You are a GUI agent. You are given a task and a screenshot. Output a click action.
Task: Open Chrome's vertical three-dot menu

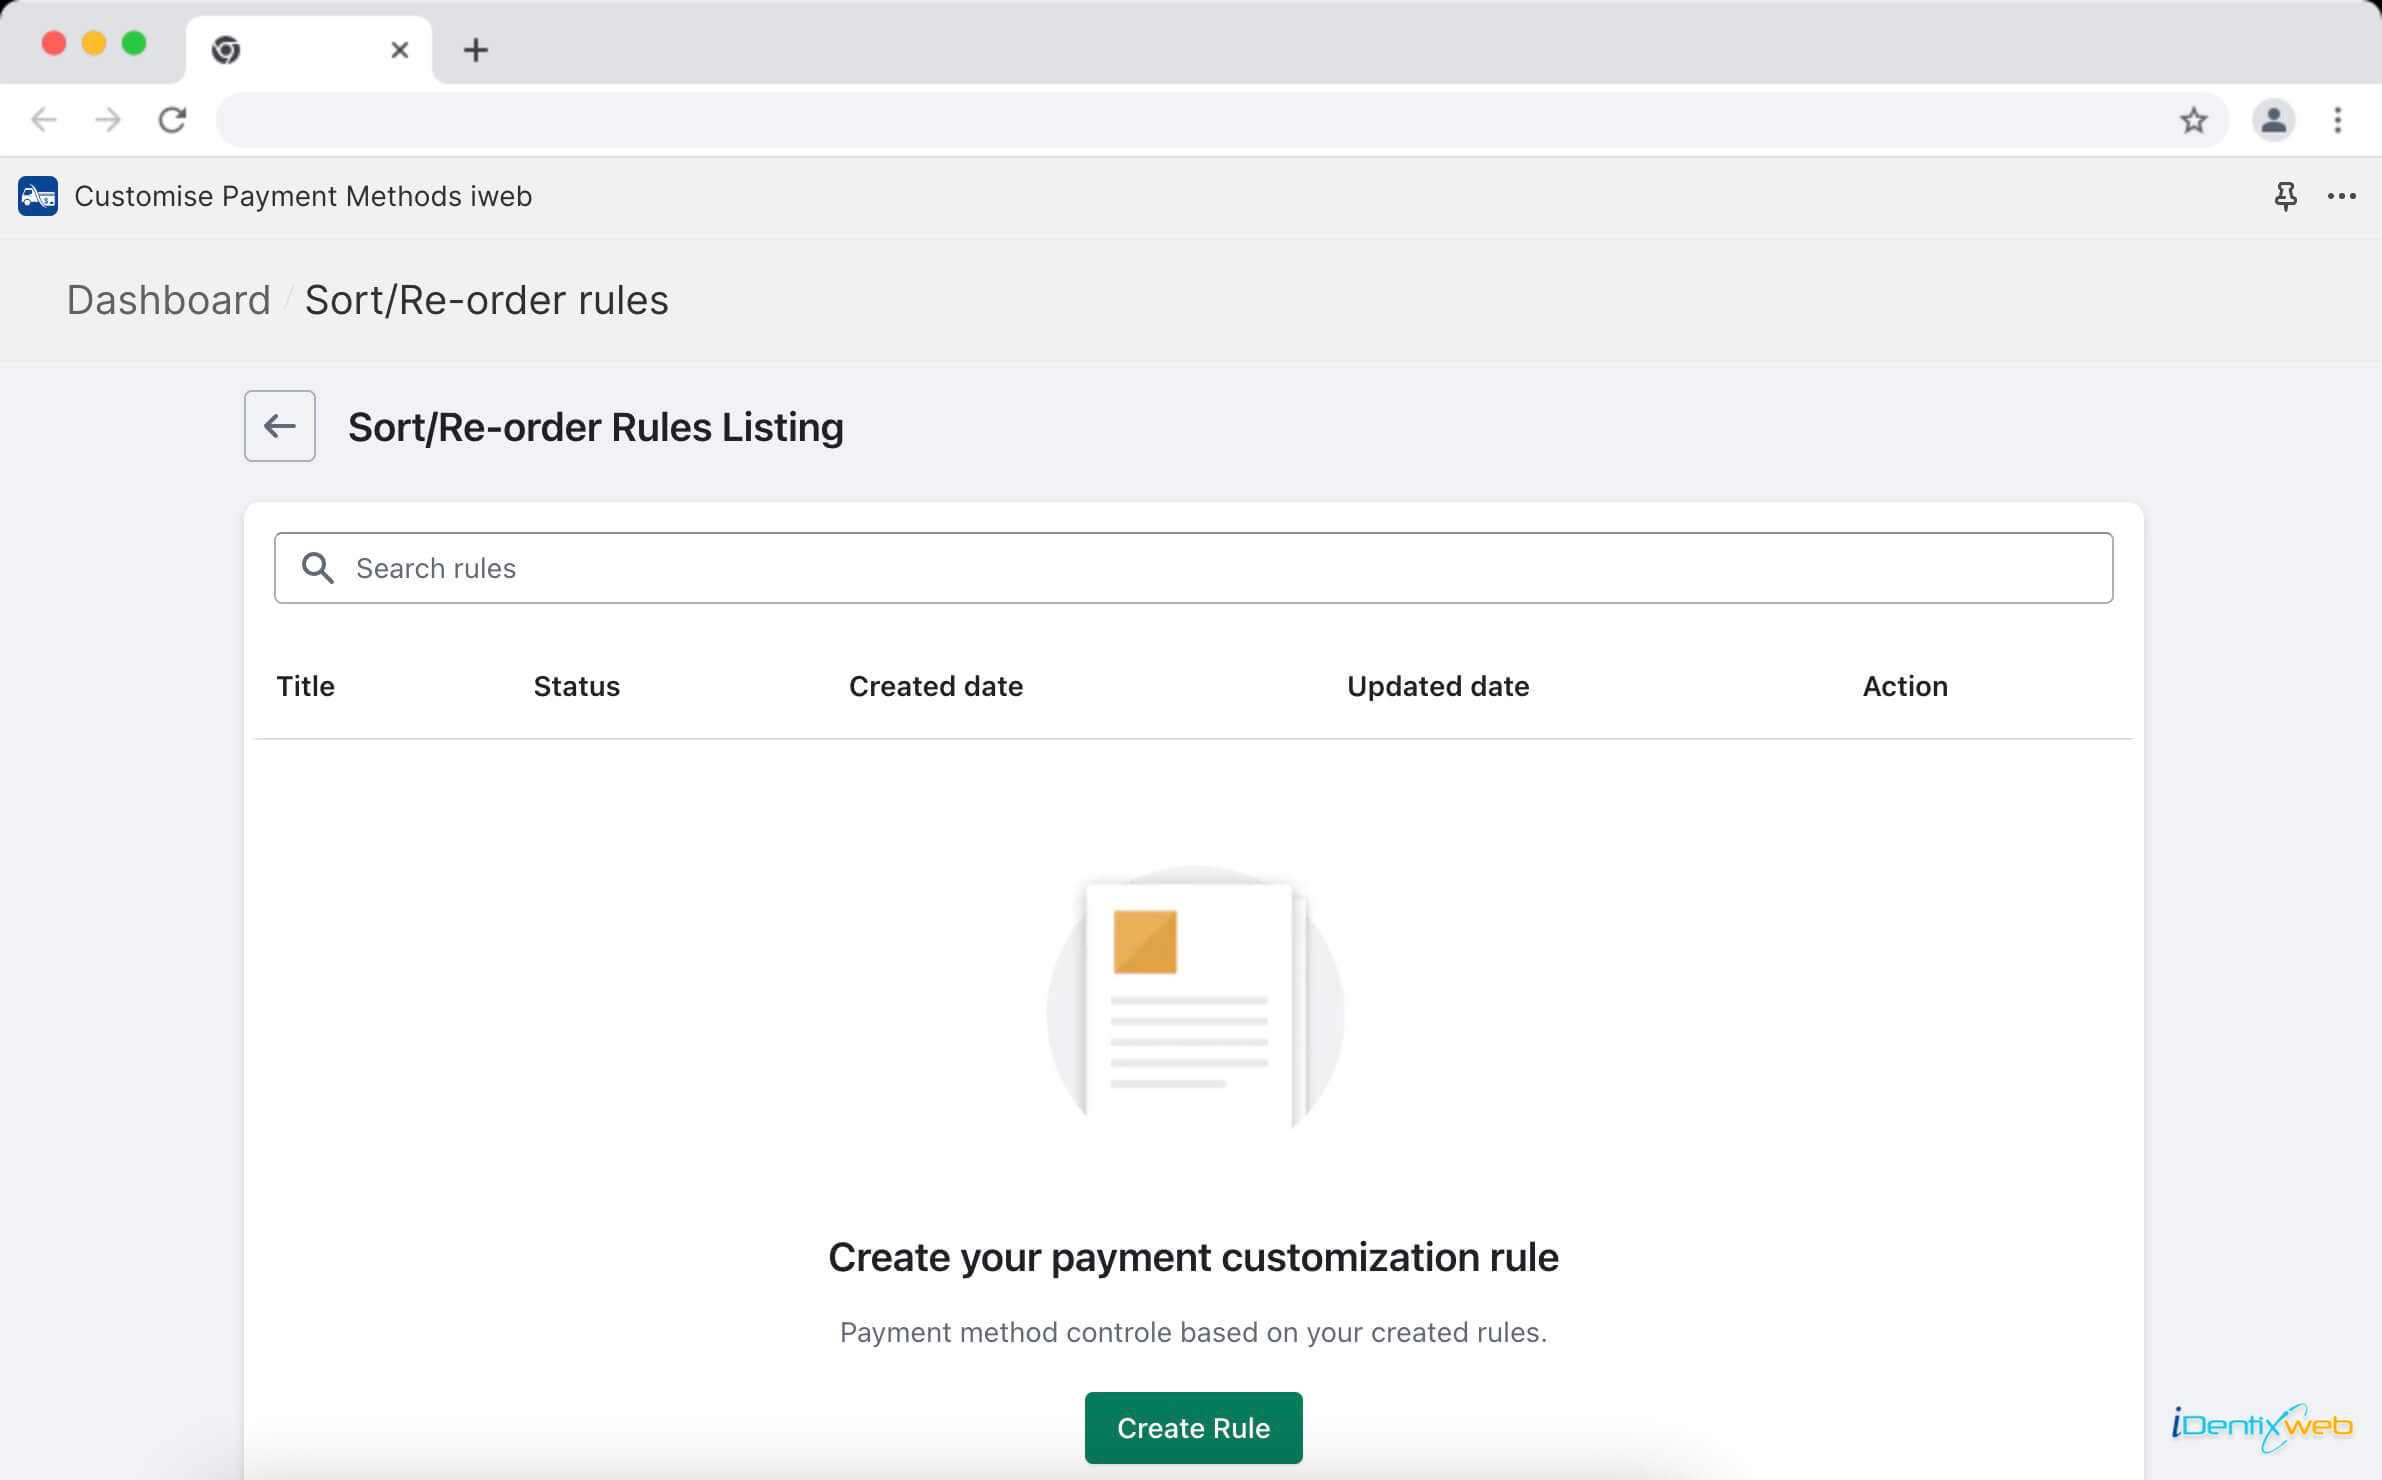point(2337,120)
